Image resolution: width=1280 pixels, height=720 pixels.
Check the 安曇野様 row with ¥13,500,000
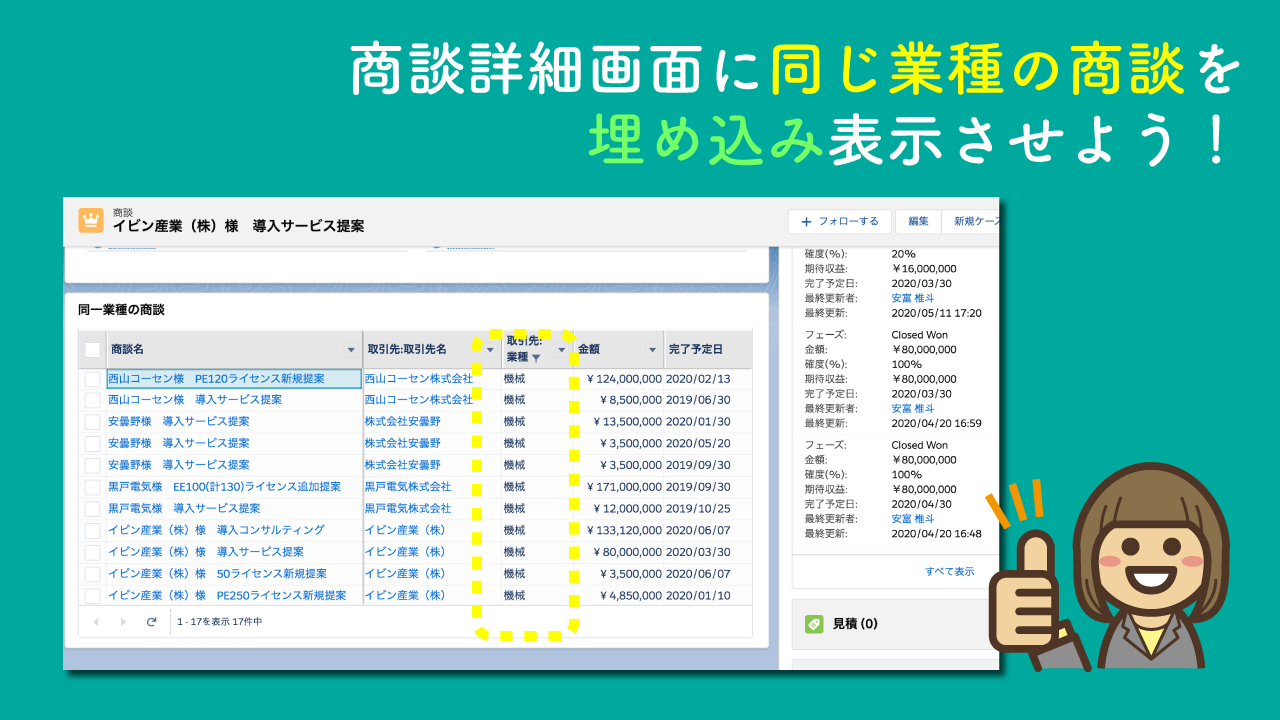point(92,422)
